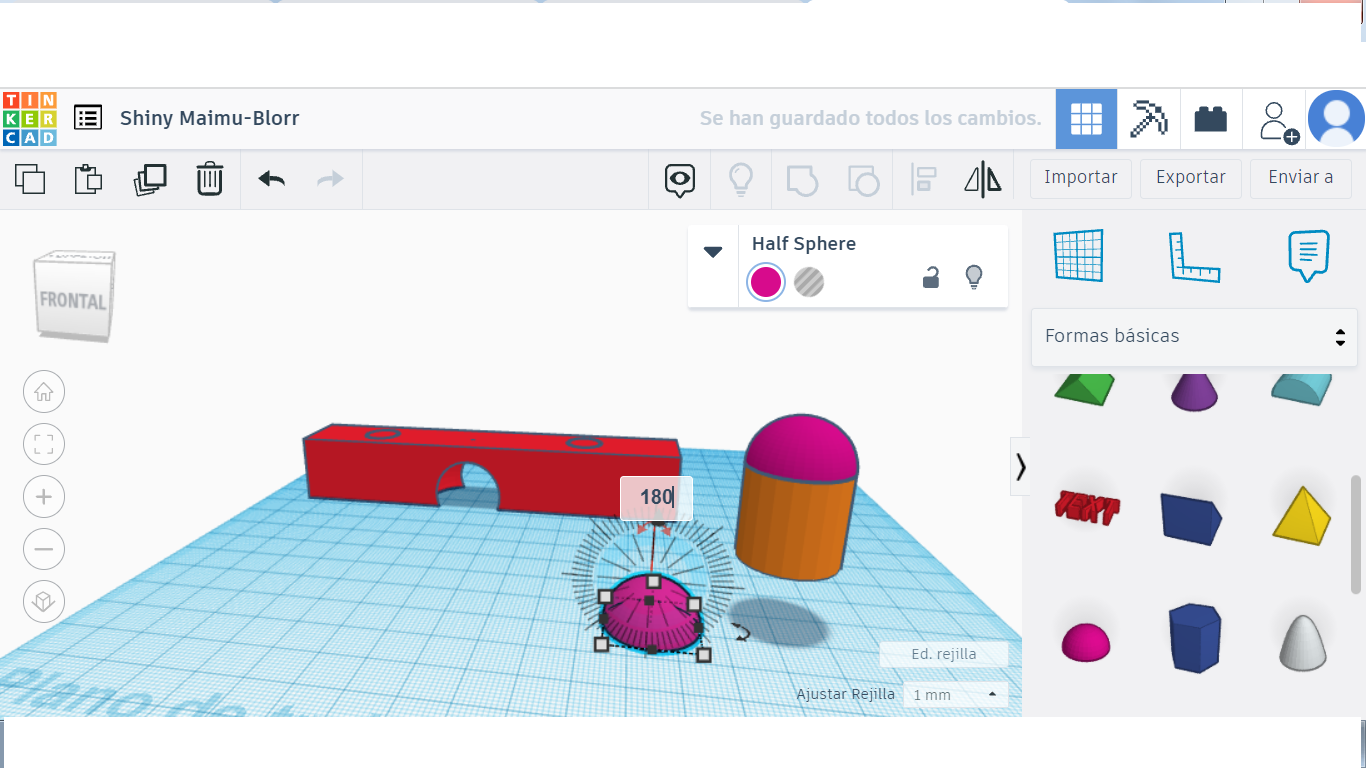Open the user profile avatar

click(1336, 119)
